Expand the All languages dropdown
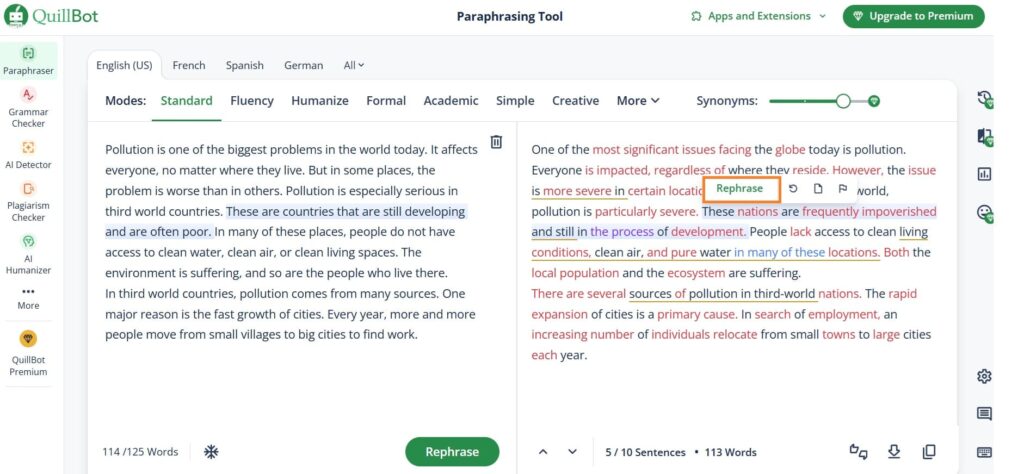The image size is (1024, 474). tap(354, 65)
